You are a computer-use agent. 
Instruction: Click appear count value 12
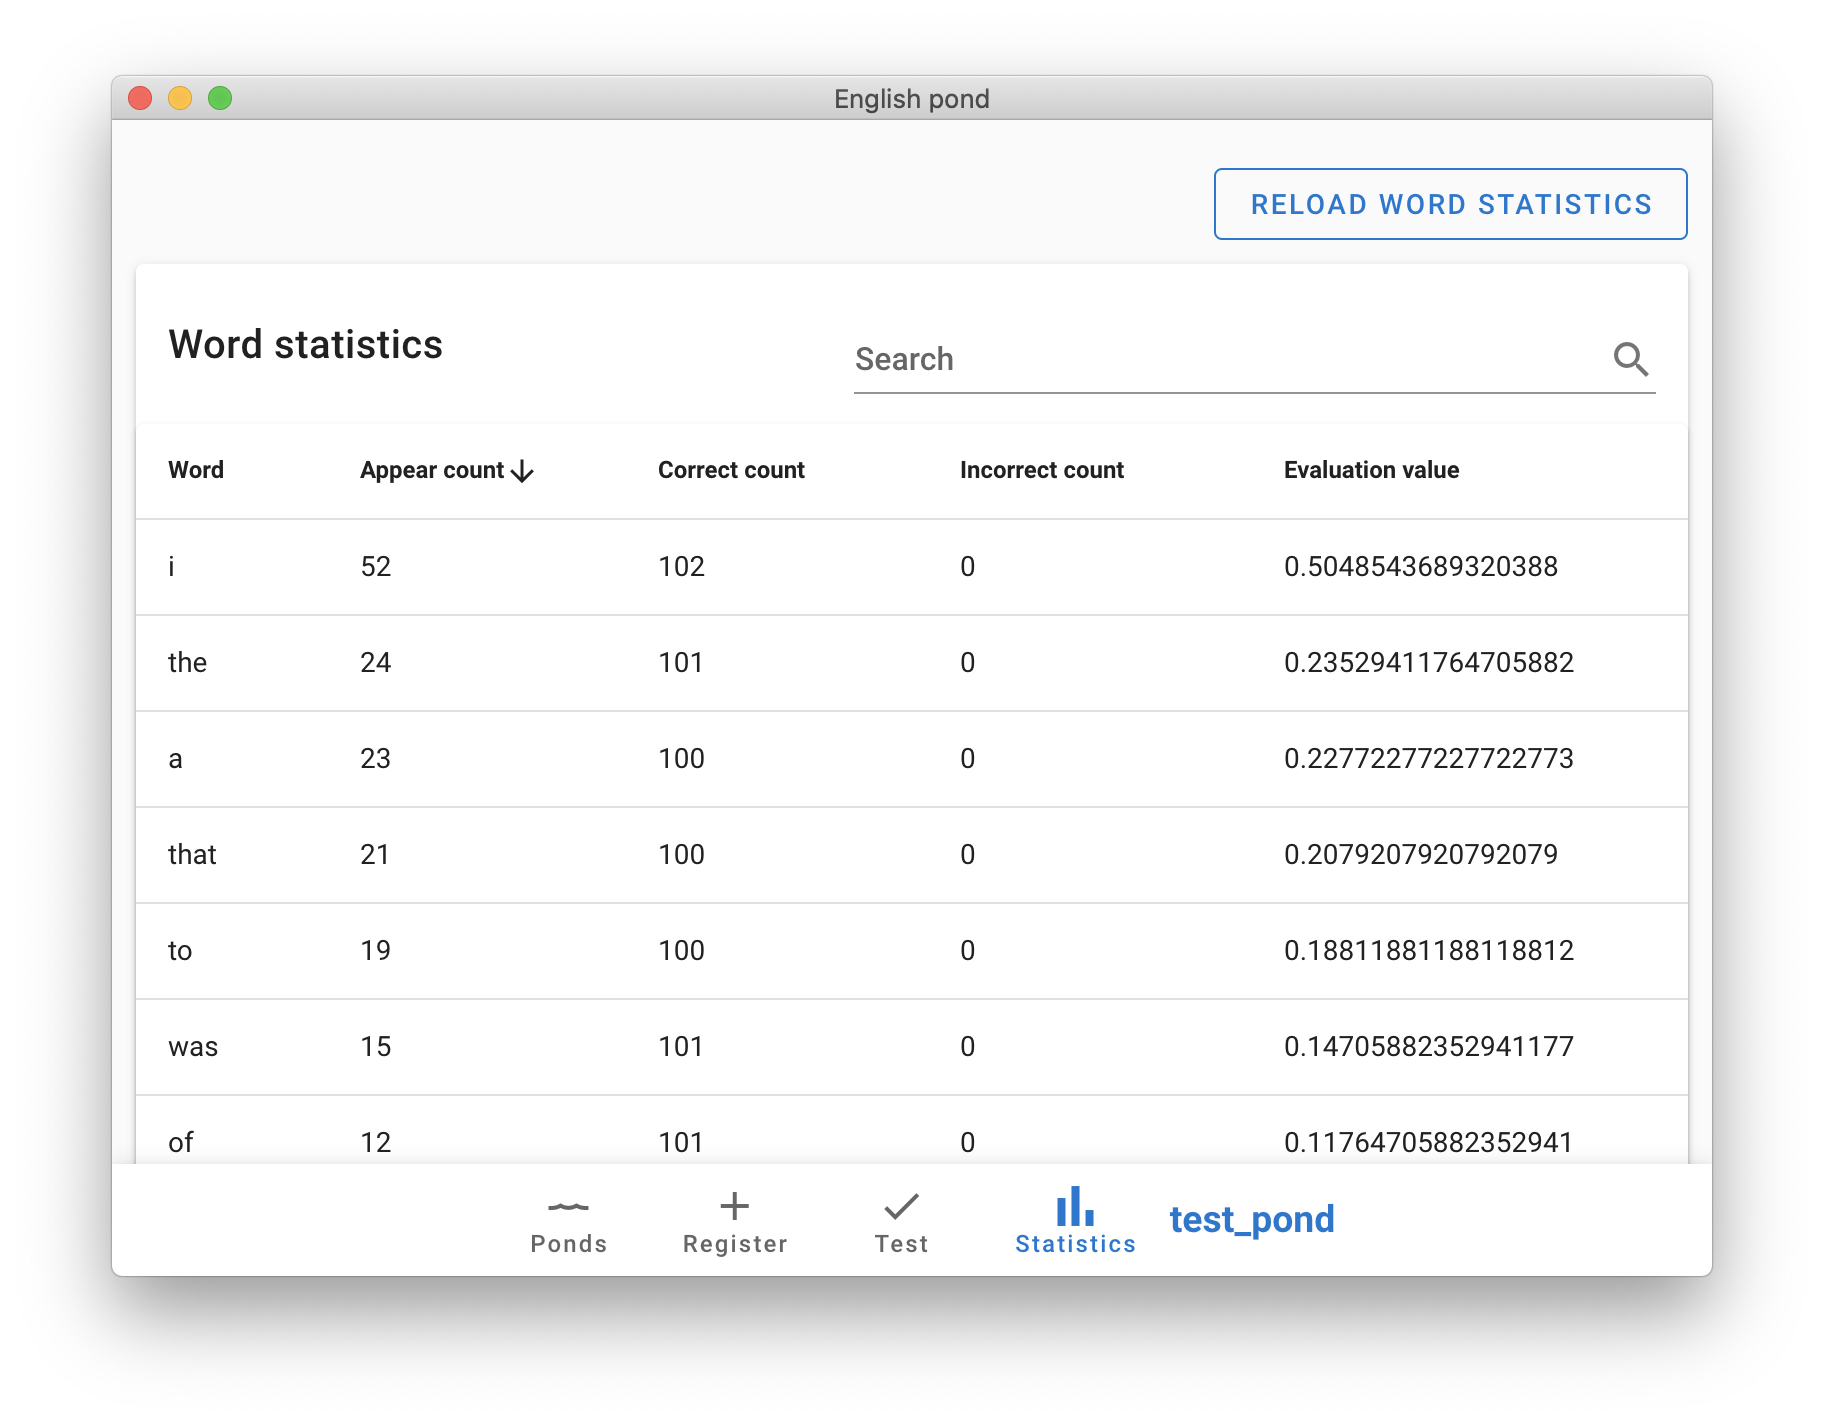point(376,1143)
